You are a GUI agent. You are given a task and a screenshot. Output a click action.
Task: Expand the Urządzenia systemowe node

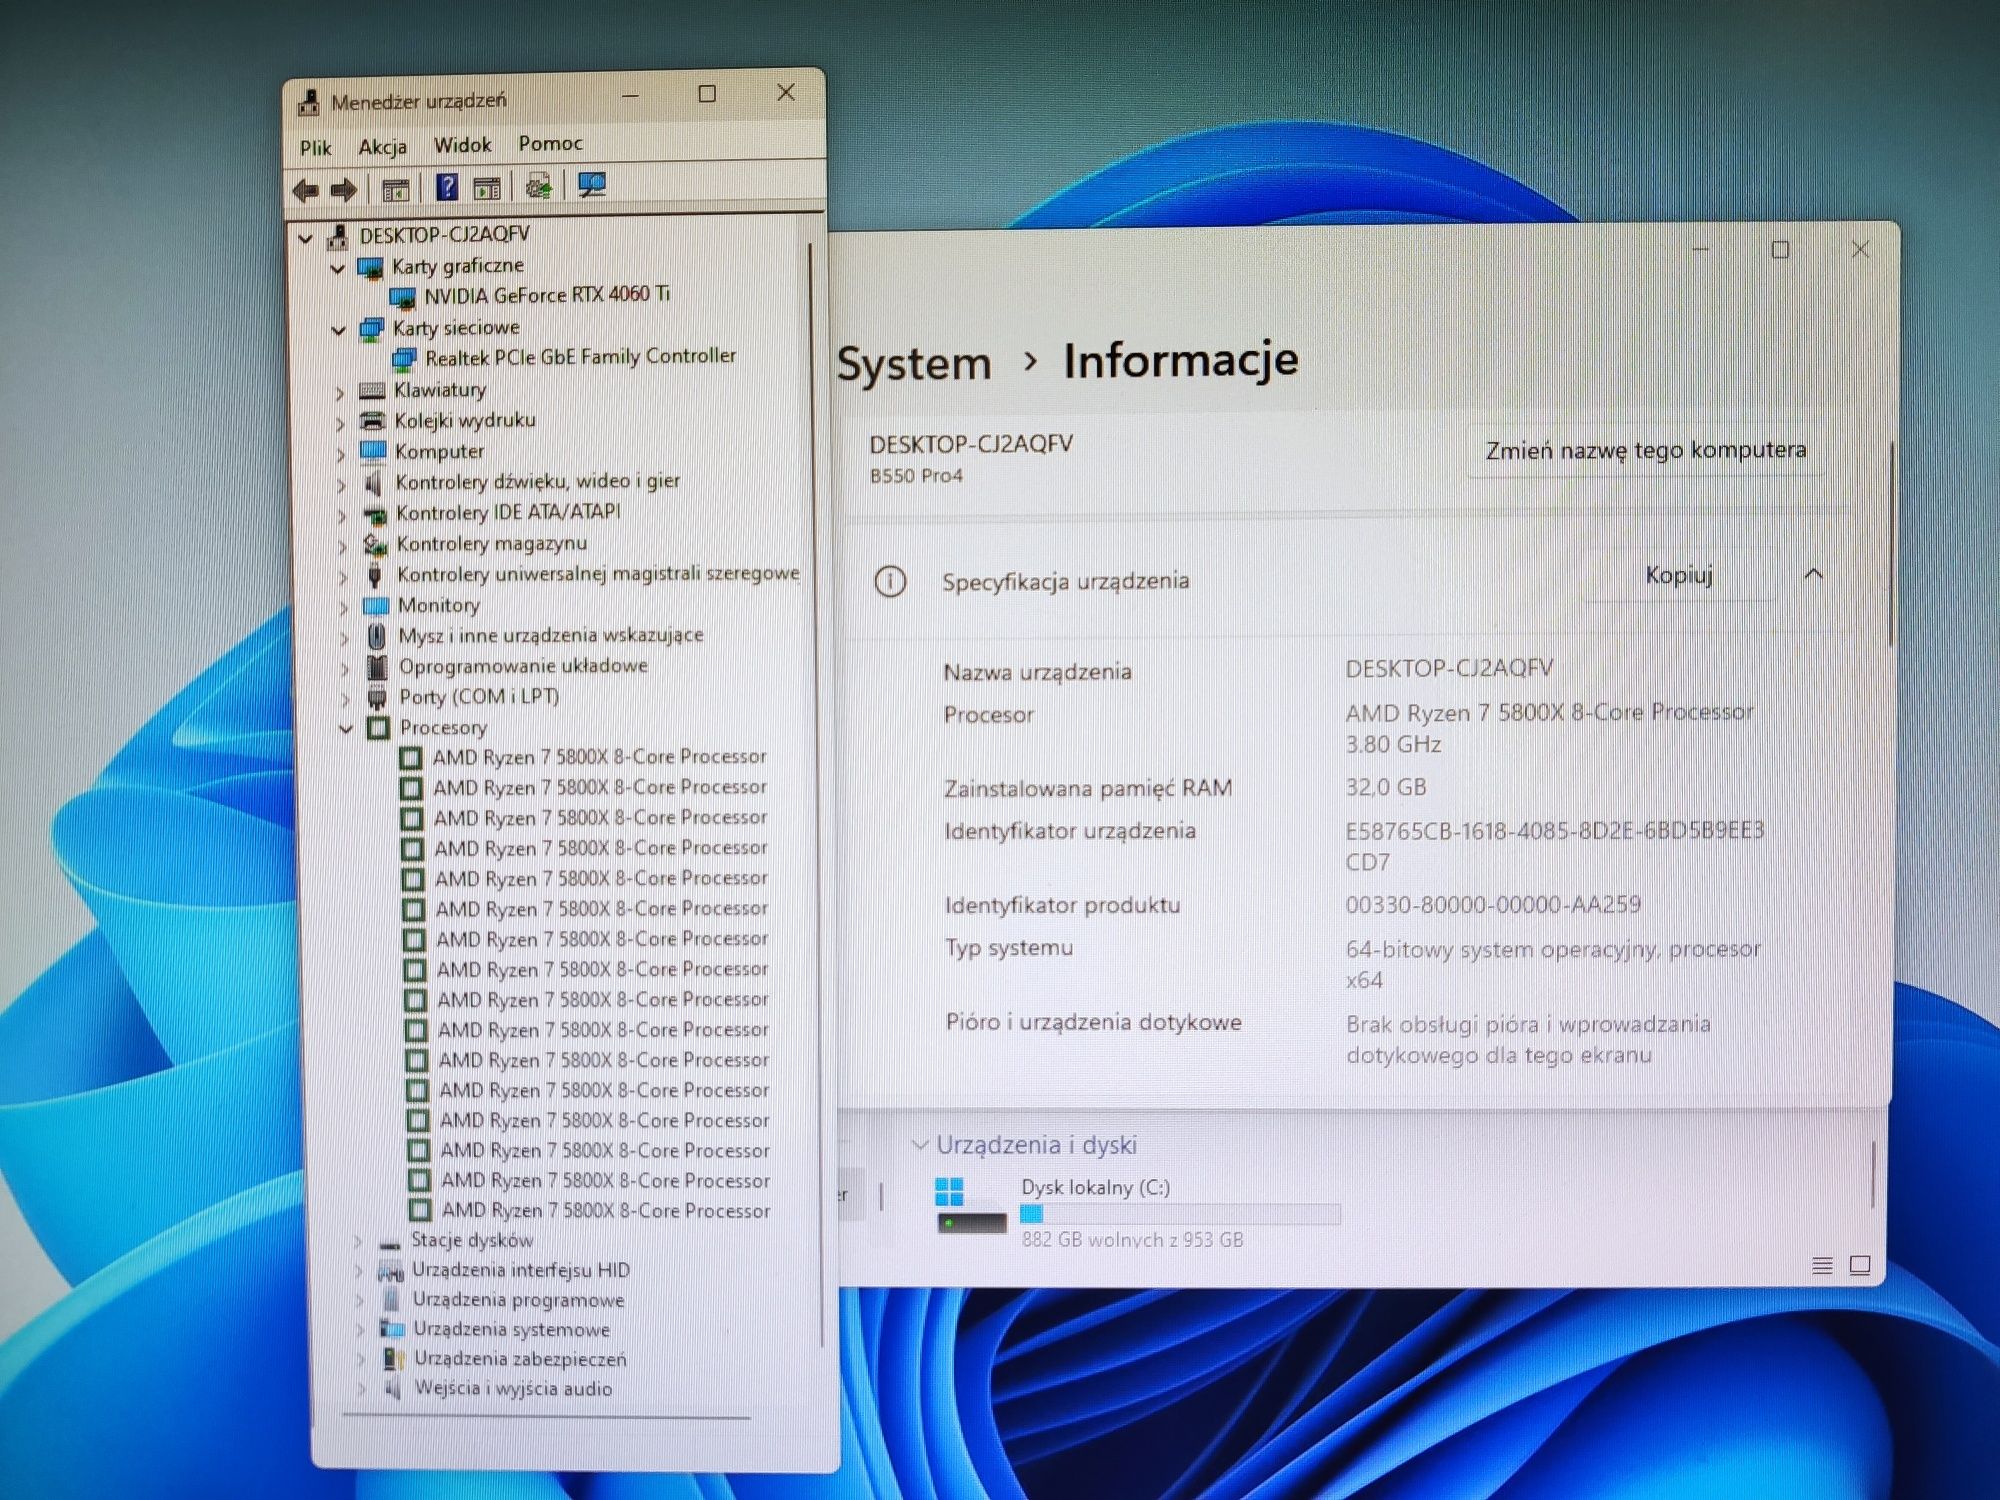coord(360,1330)
